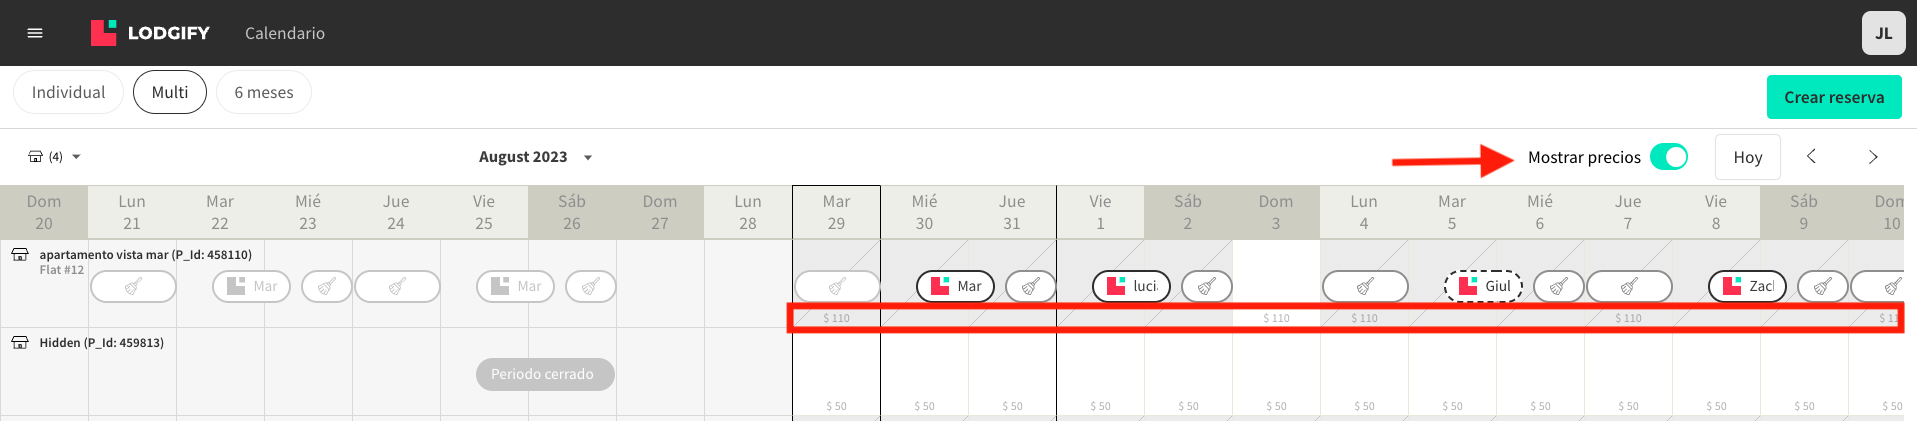Toggle the Mostrar precios switch
1917x421 pixels.
(1668, 157)
